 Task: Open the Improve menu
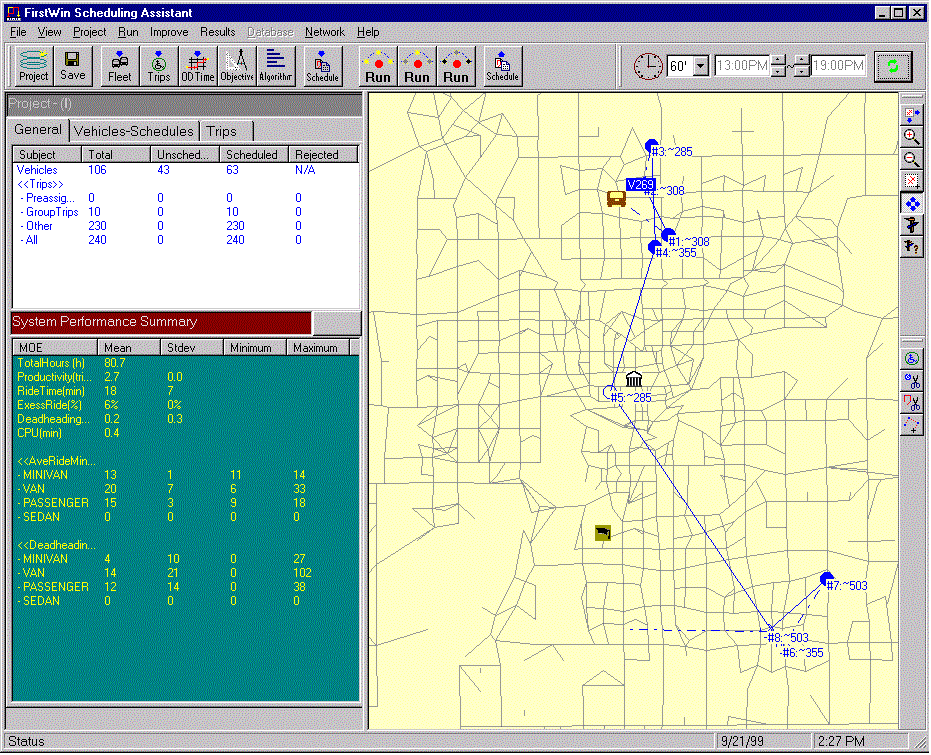coord(169,32)
